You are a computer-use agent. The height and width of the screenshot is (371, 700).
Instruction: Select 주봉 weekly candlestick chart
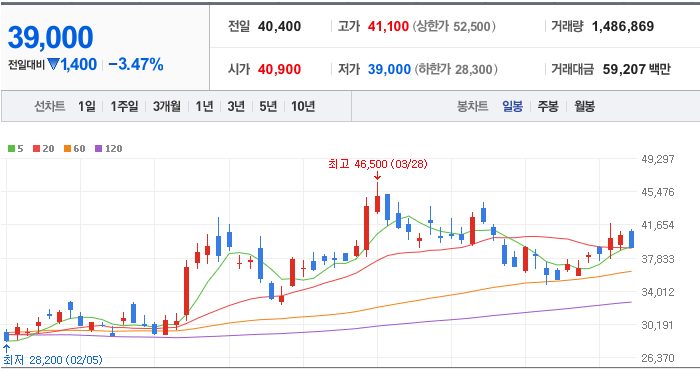(x=548, y=106)
